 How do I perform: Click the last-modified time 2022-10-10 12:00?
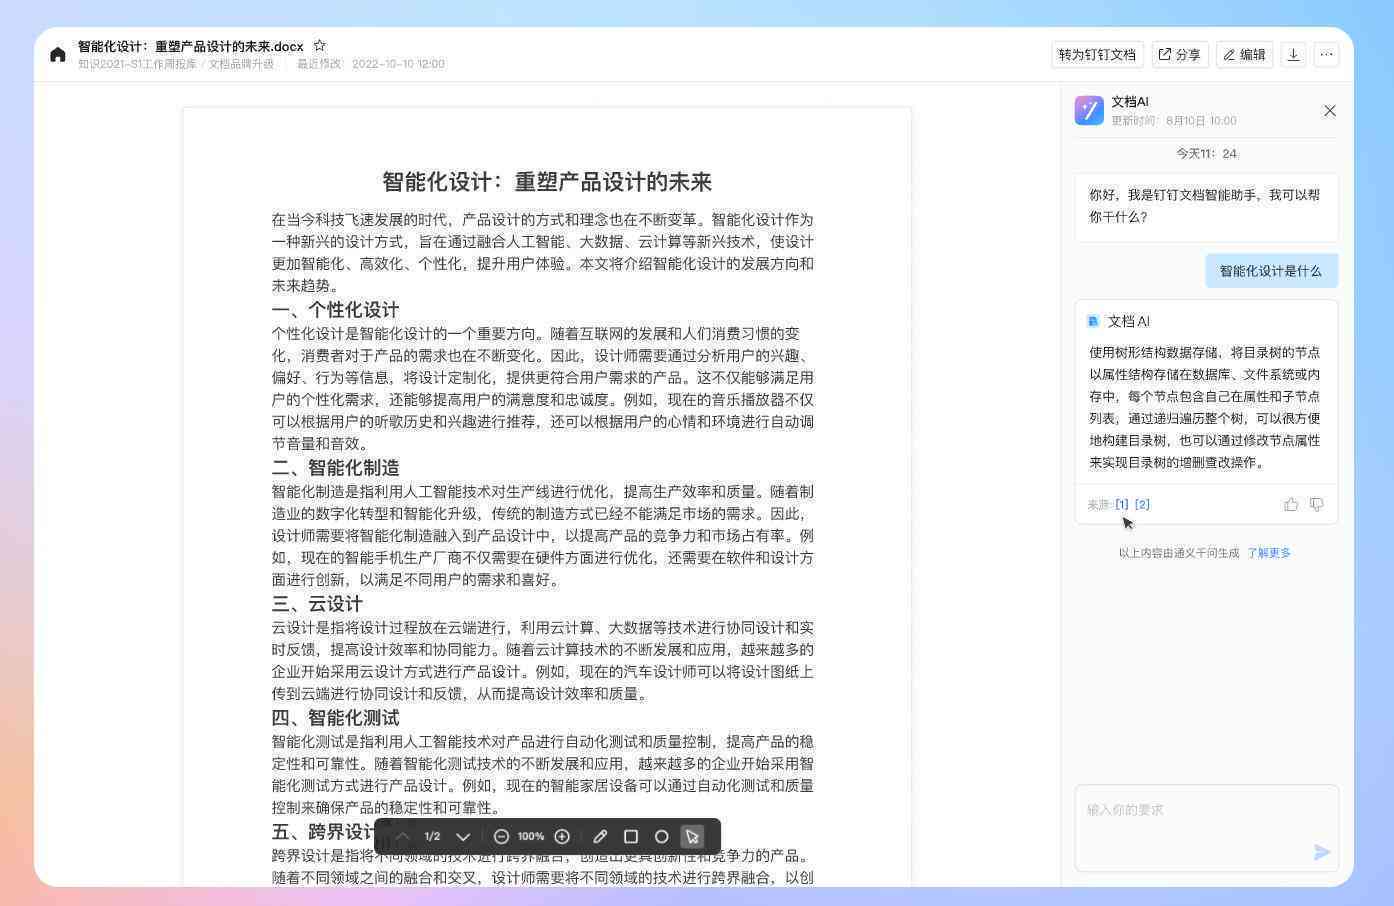point(398,64)
